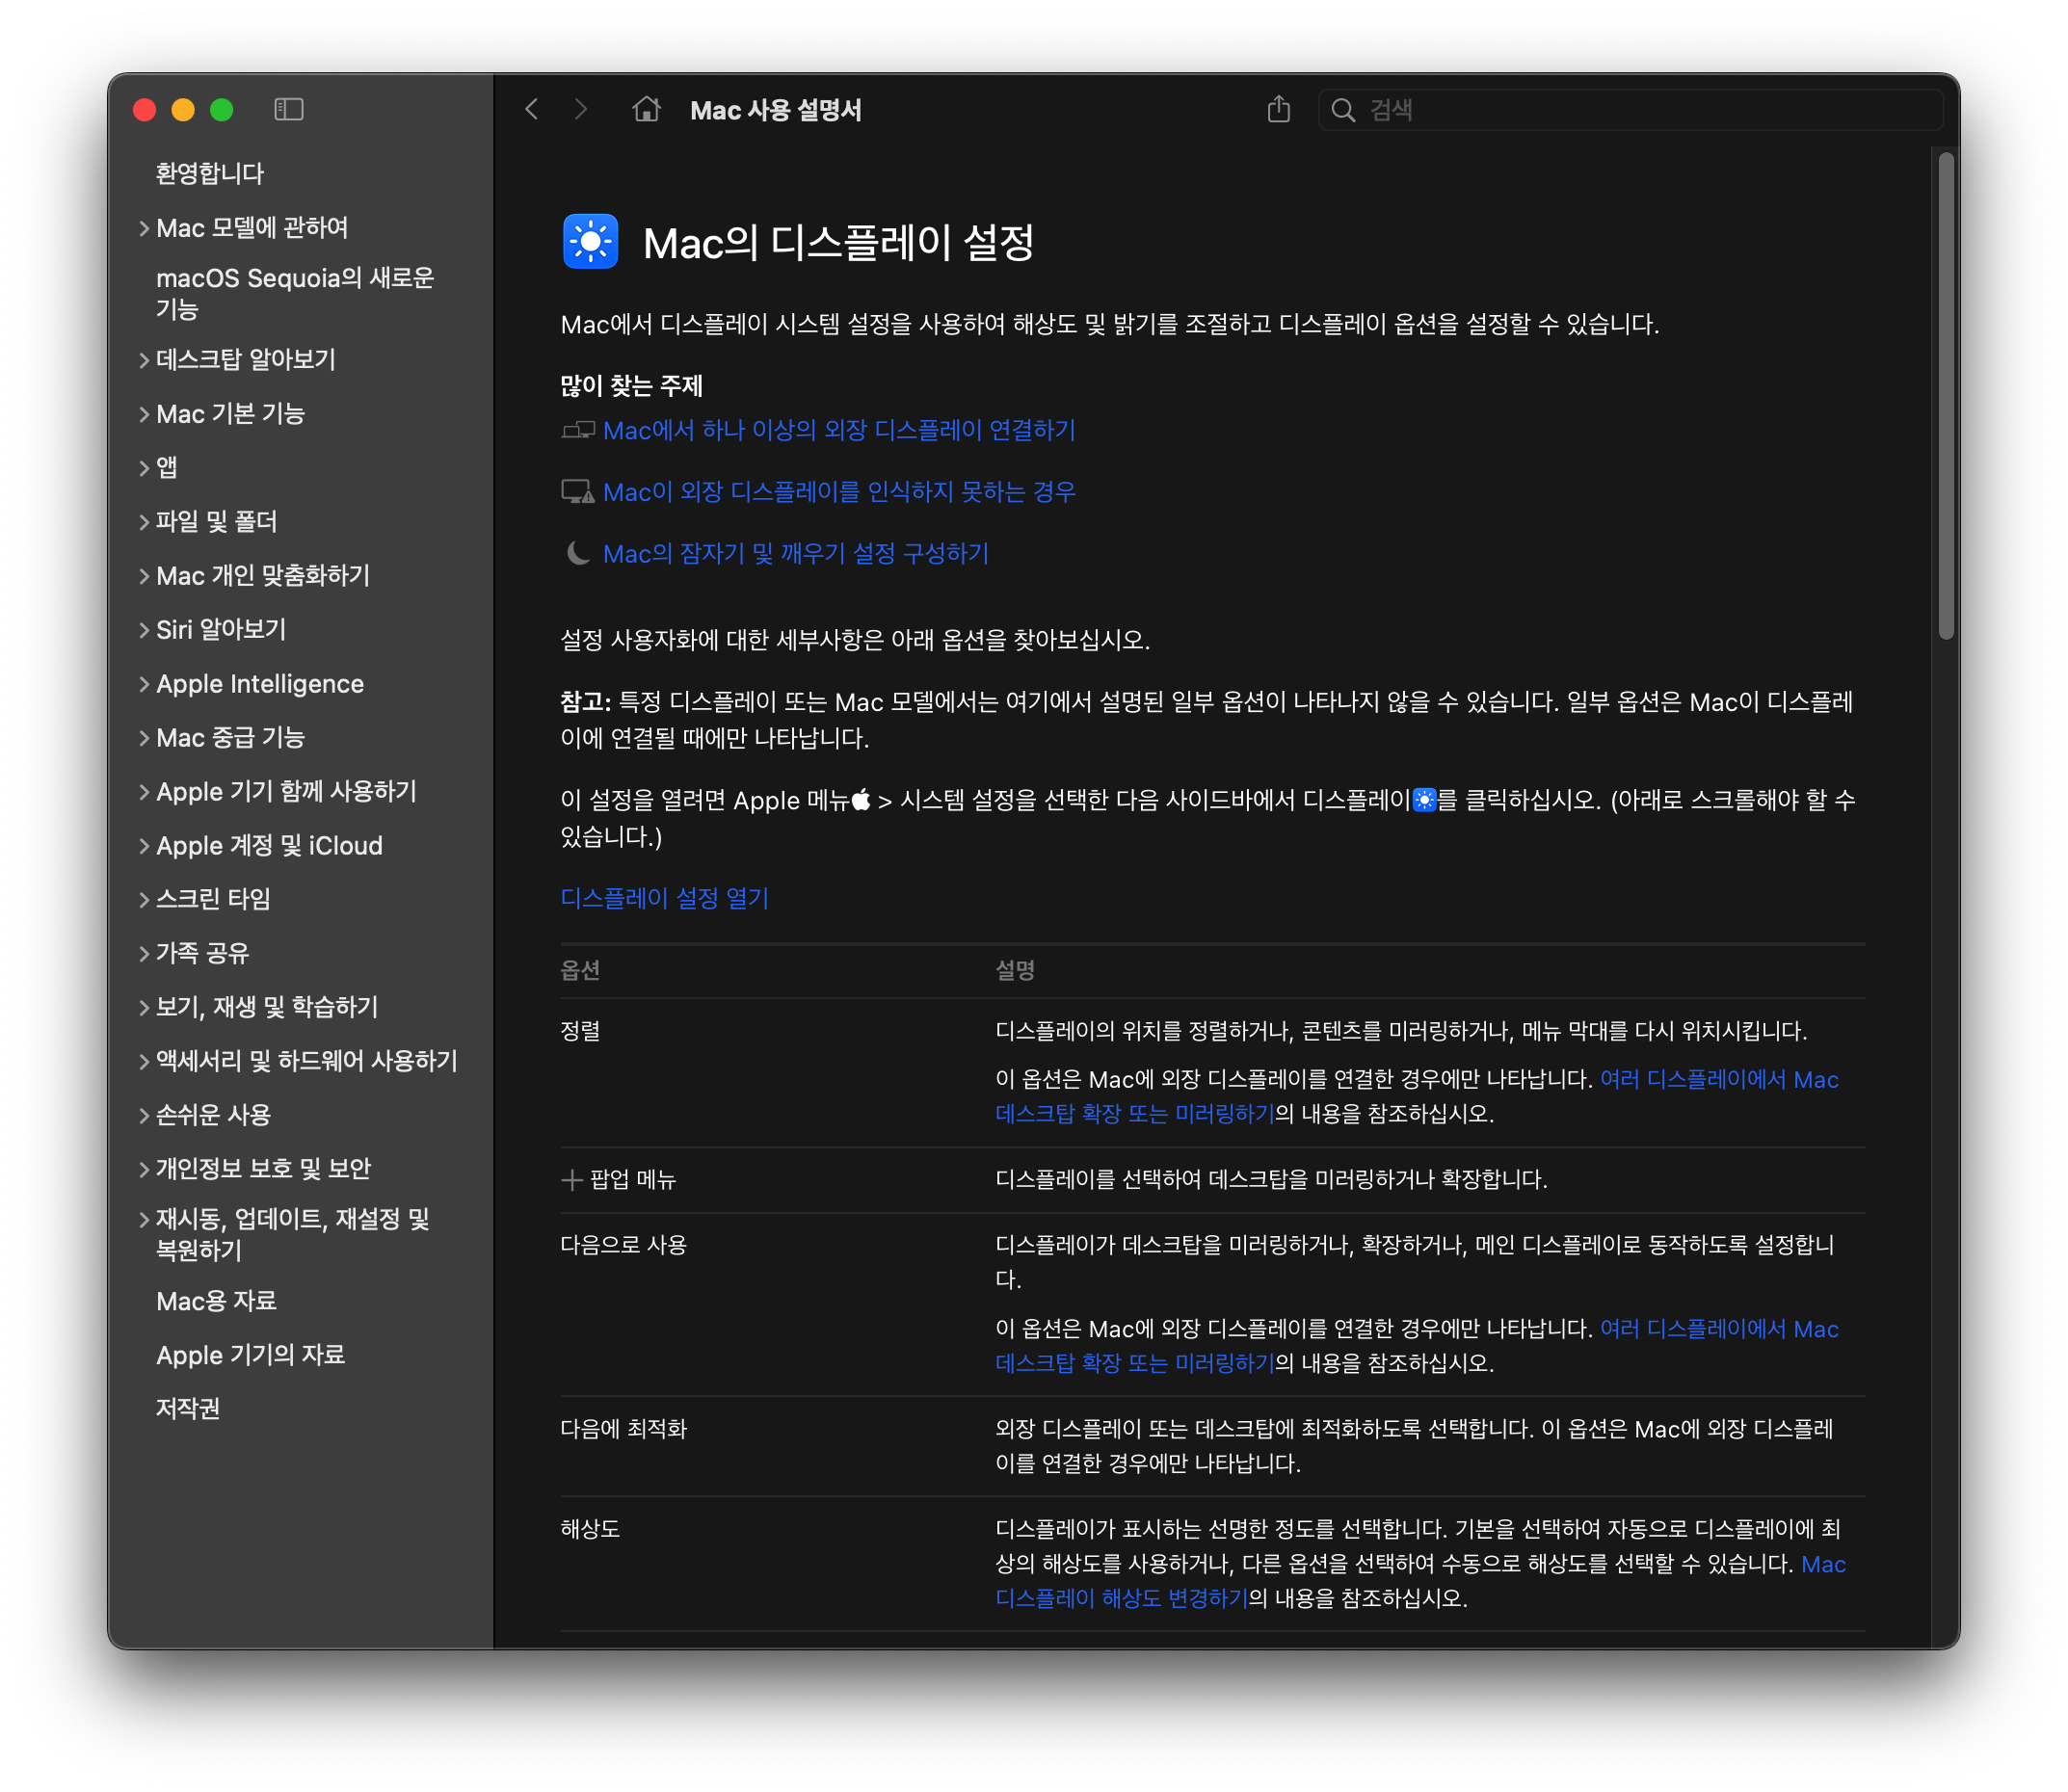This screenshot has height=1792, width=2068.
Task: Expand the '파일 및 폴더' sidebar section
Action: tap(144, 522)
